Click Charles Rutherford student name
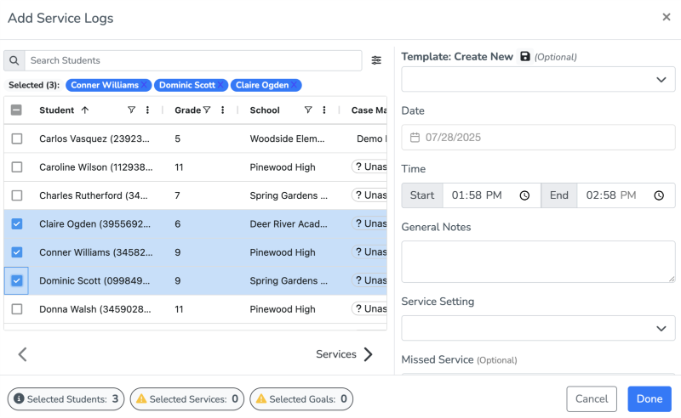 click(x=93, y=196)
